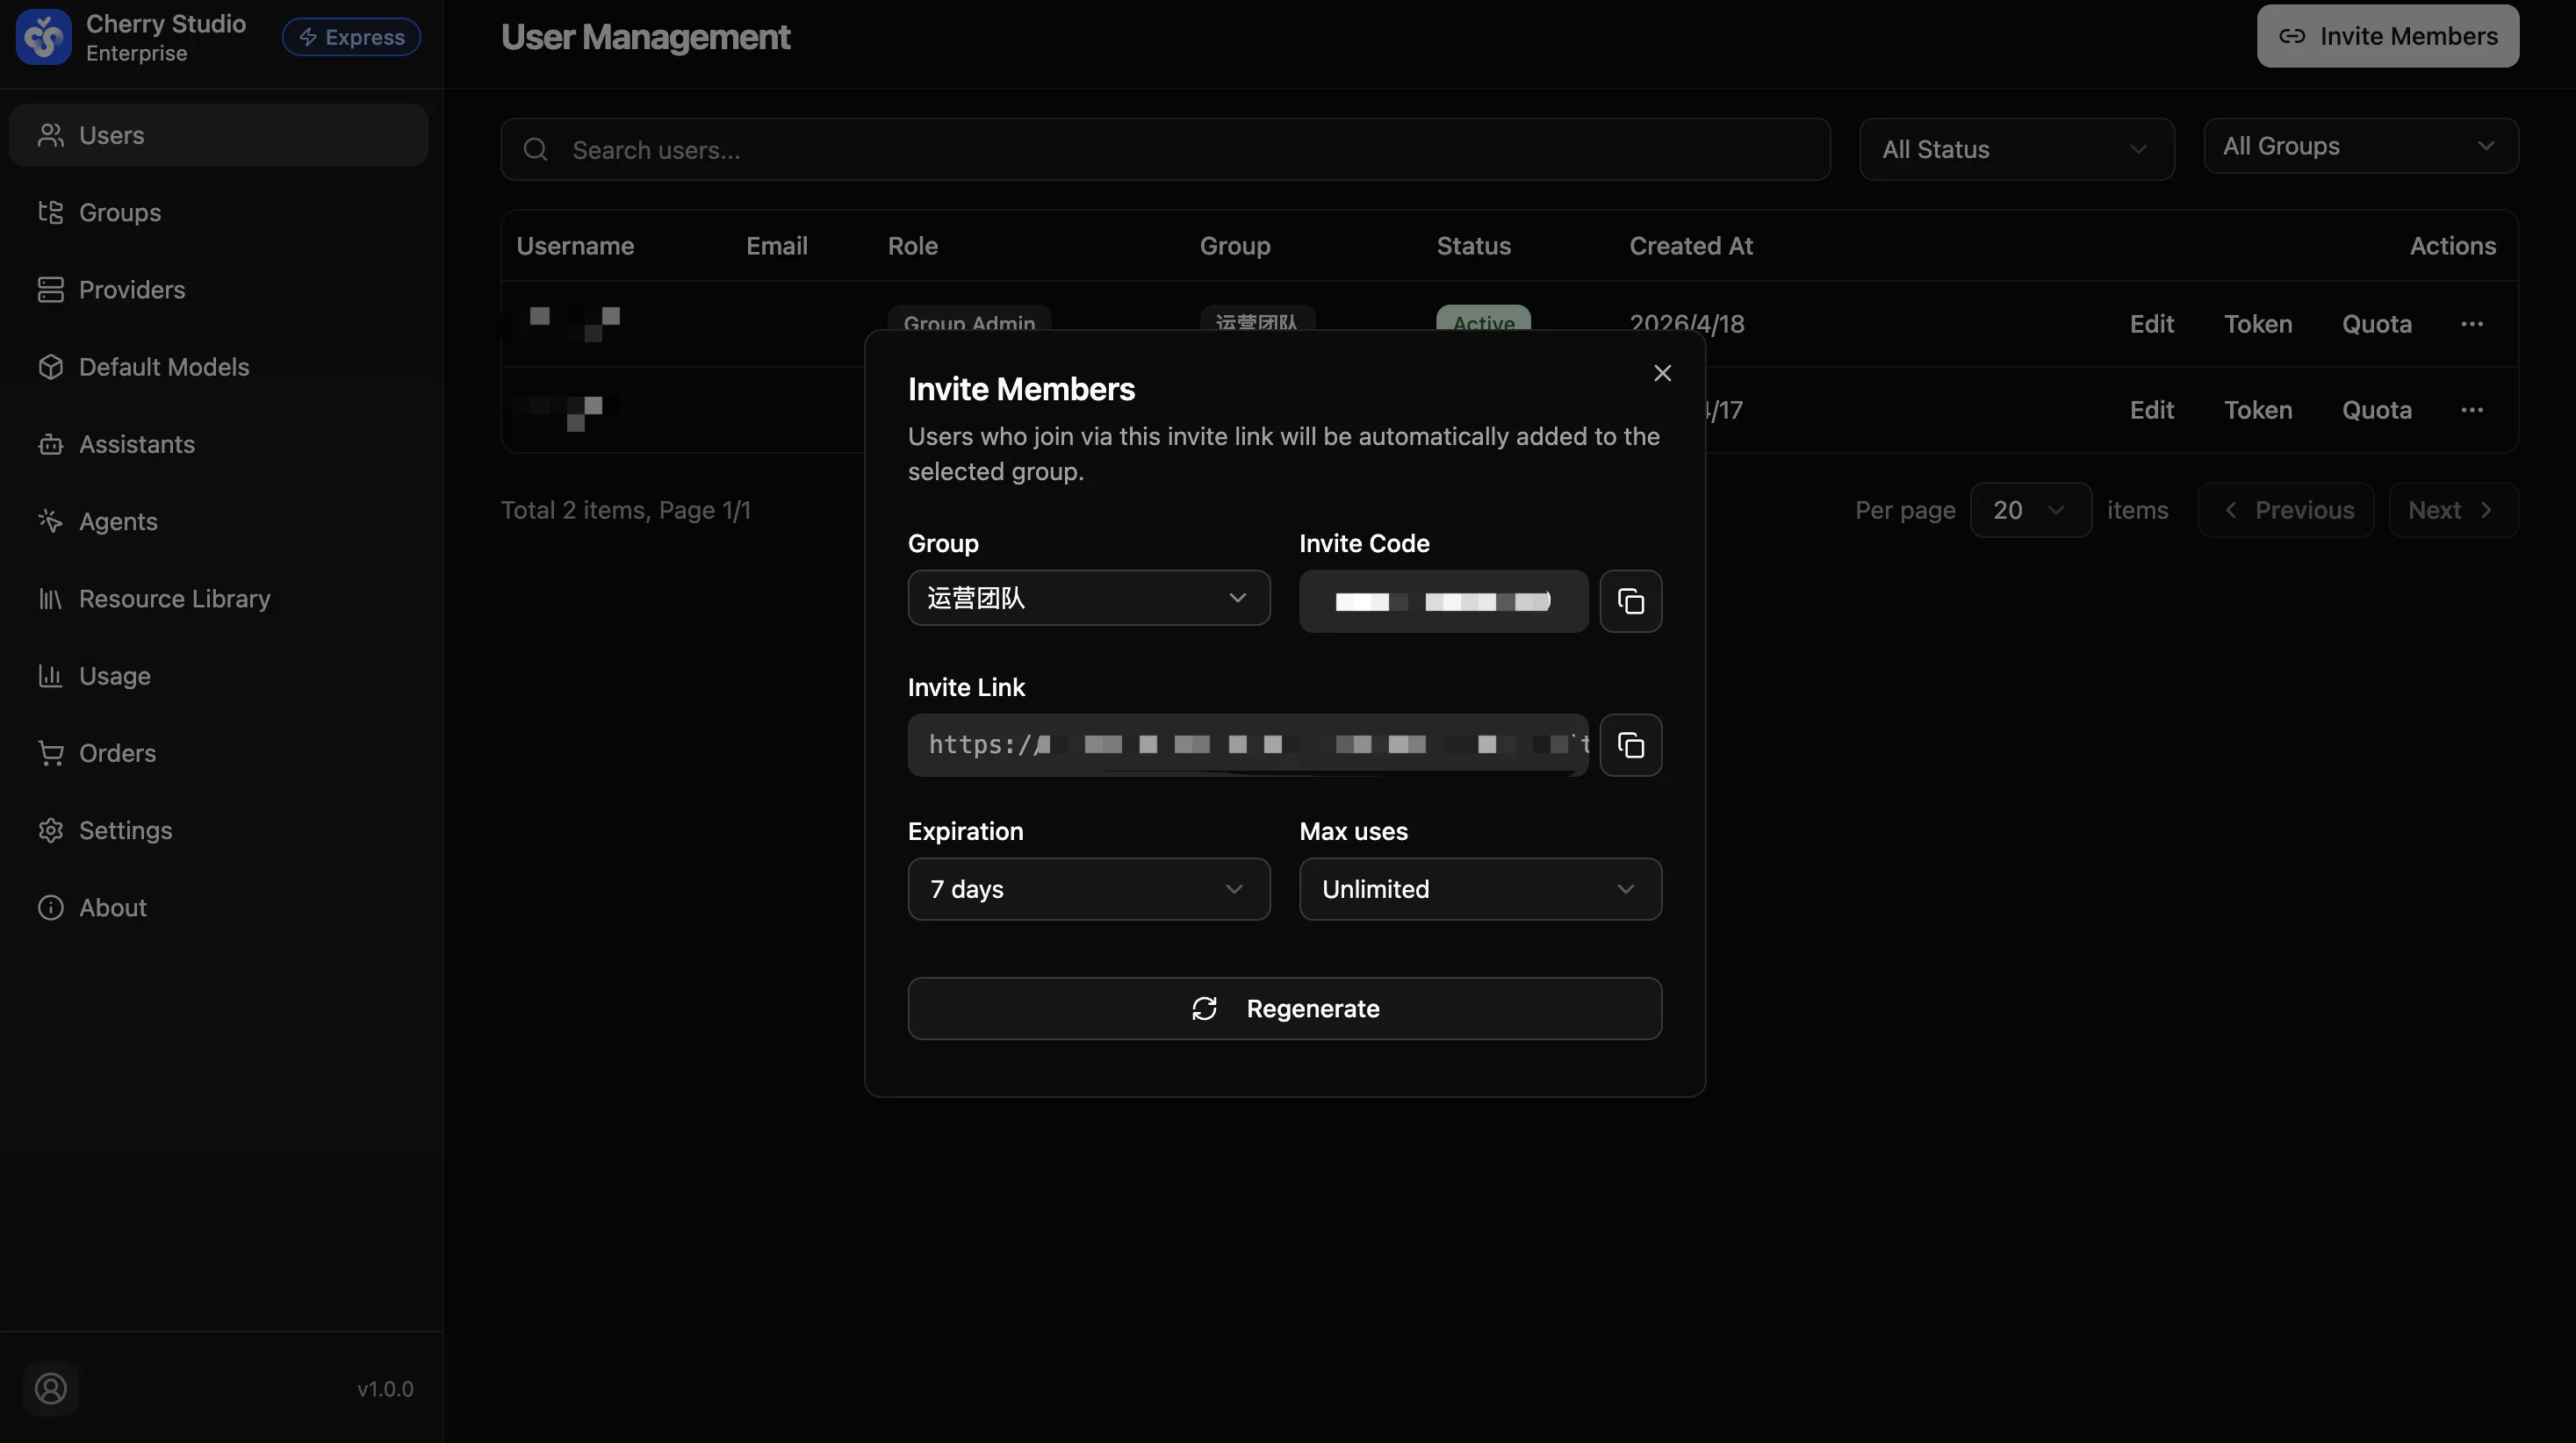
Task: Open Settings in the sidebar
Action: [x=218, y=830]
